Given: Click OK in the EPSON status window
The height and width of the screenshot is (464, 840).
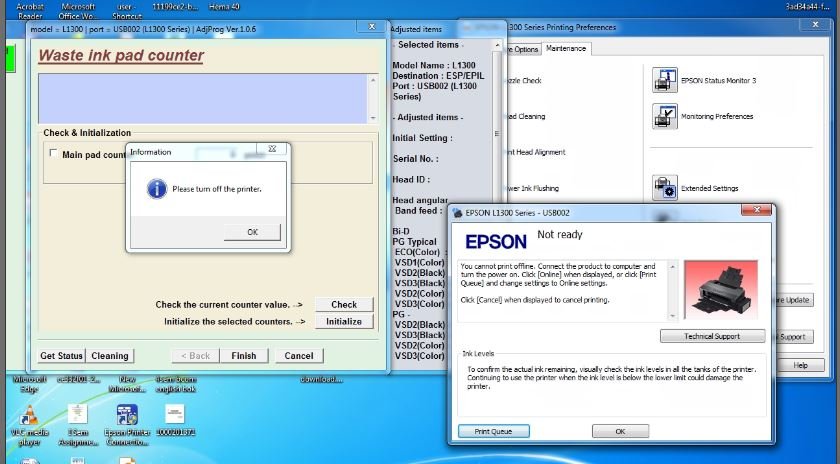Looking at the screenshot, I should (x=620, y=431).
